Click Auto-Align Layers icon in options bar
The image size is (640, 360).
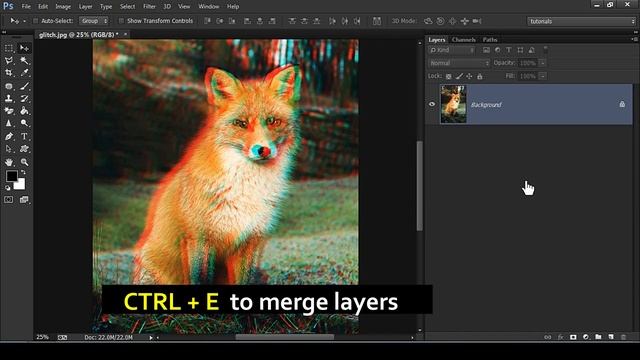[377, 21]
